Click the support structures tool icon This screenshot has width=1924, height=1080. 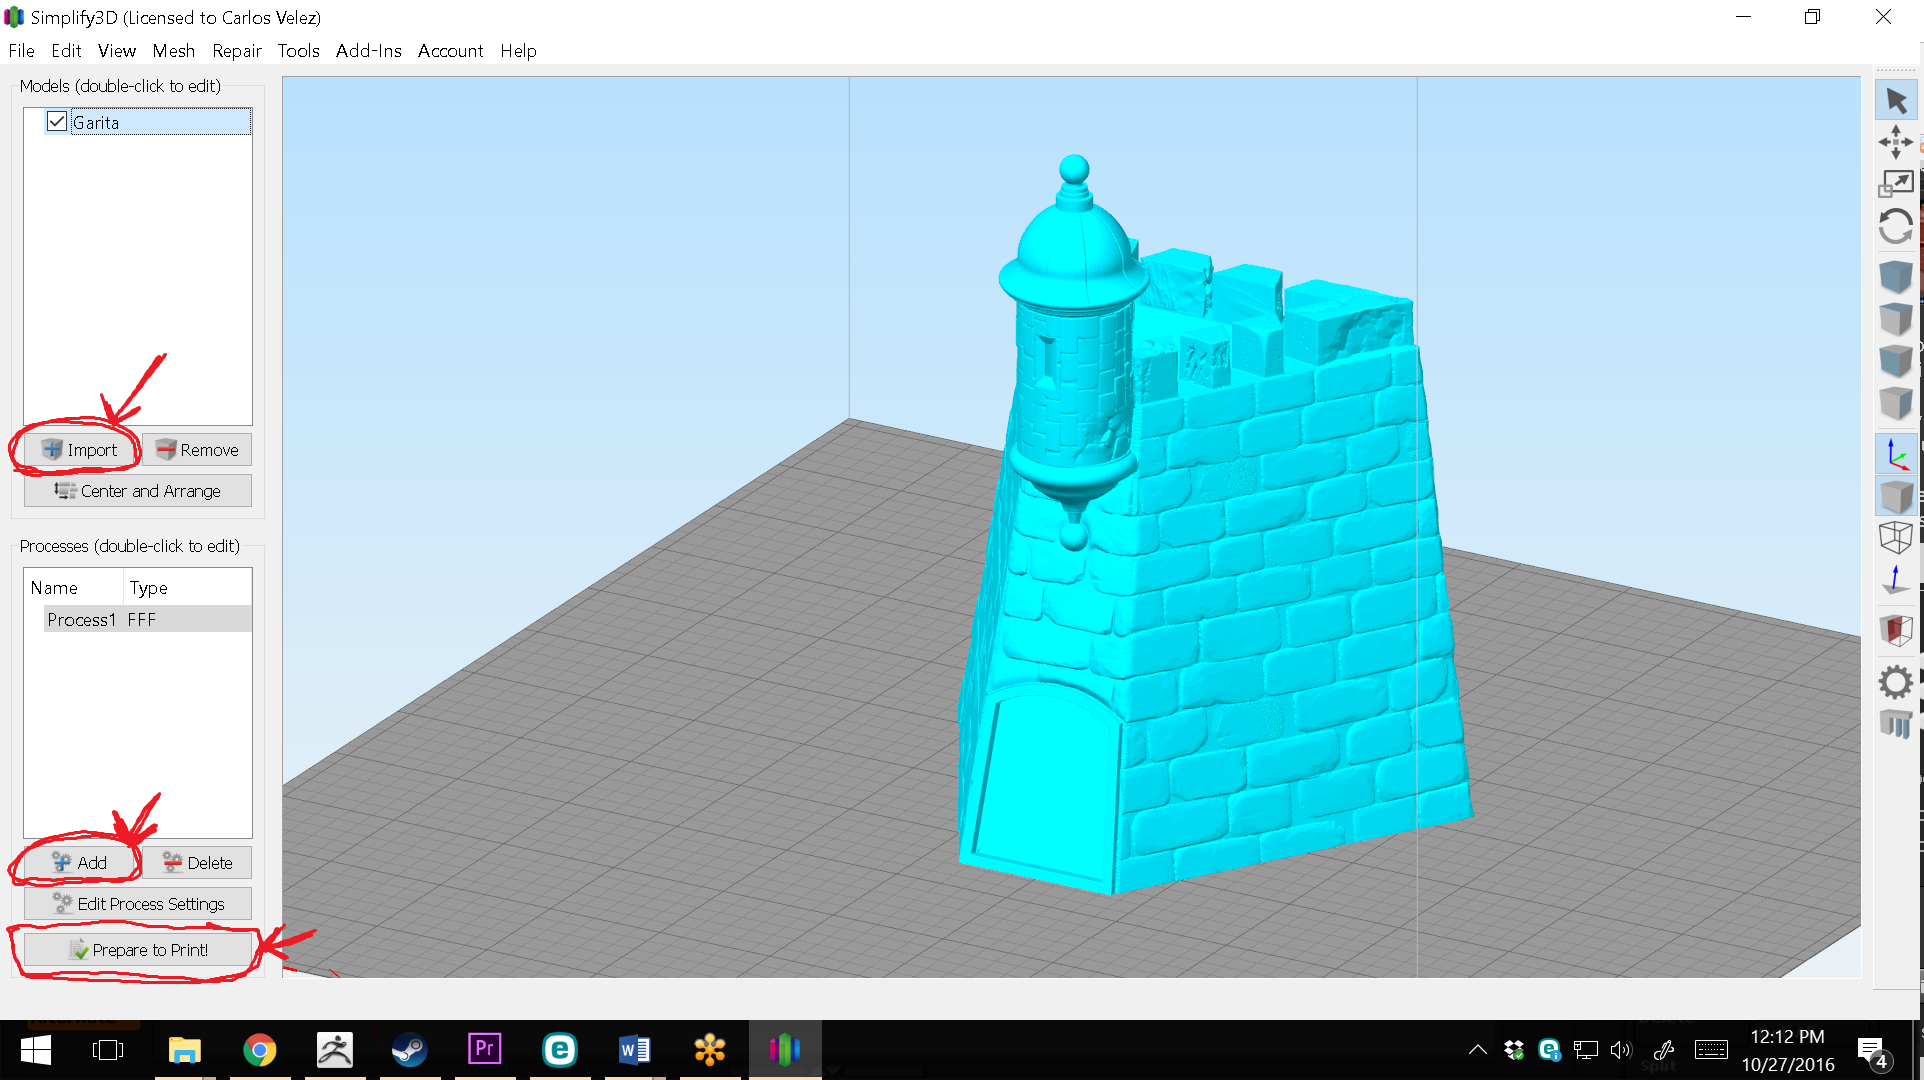pos(1896,724)
